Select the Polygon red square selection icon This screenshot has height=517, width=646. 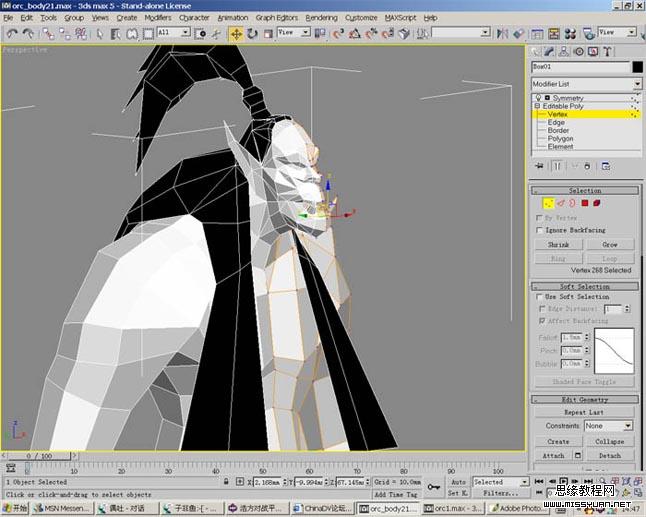[585, 203]
